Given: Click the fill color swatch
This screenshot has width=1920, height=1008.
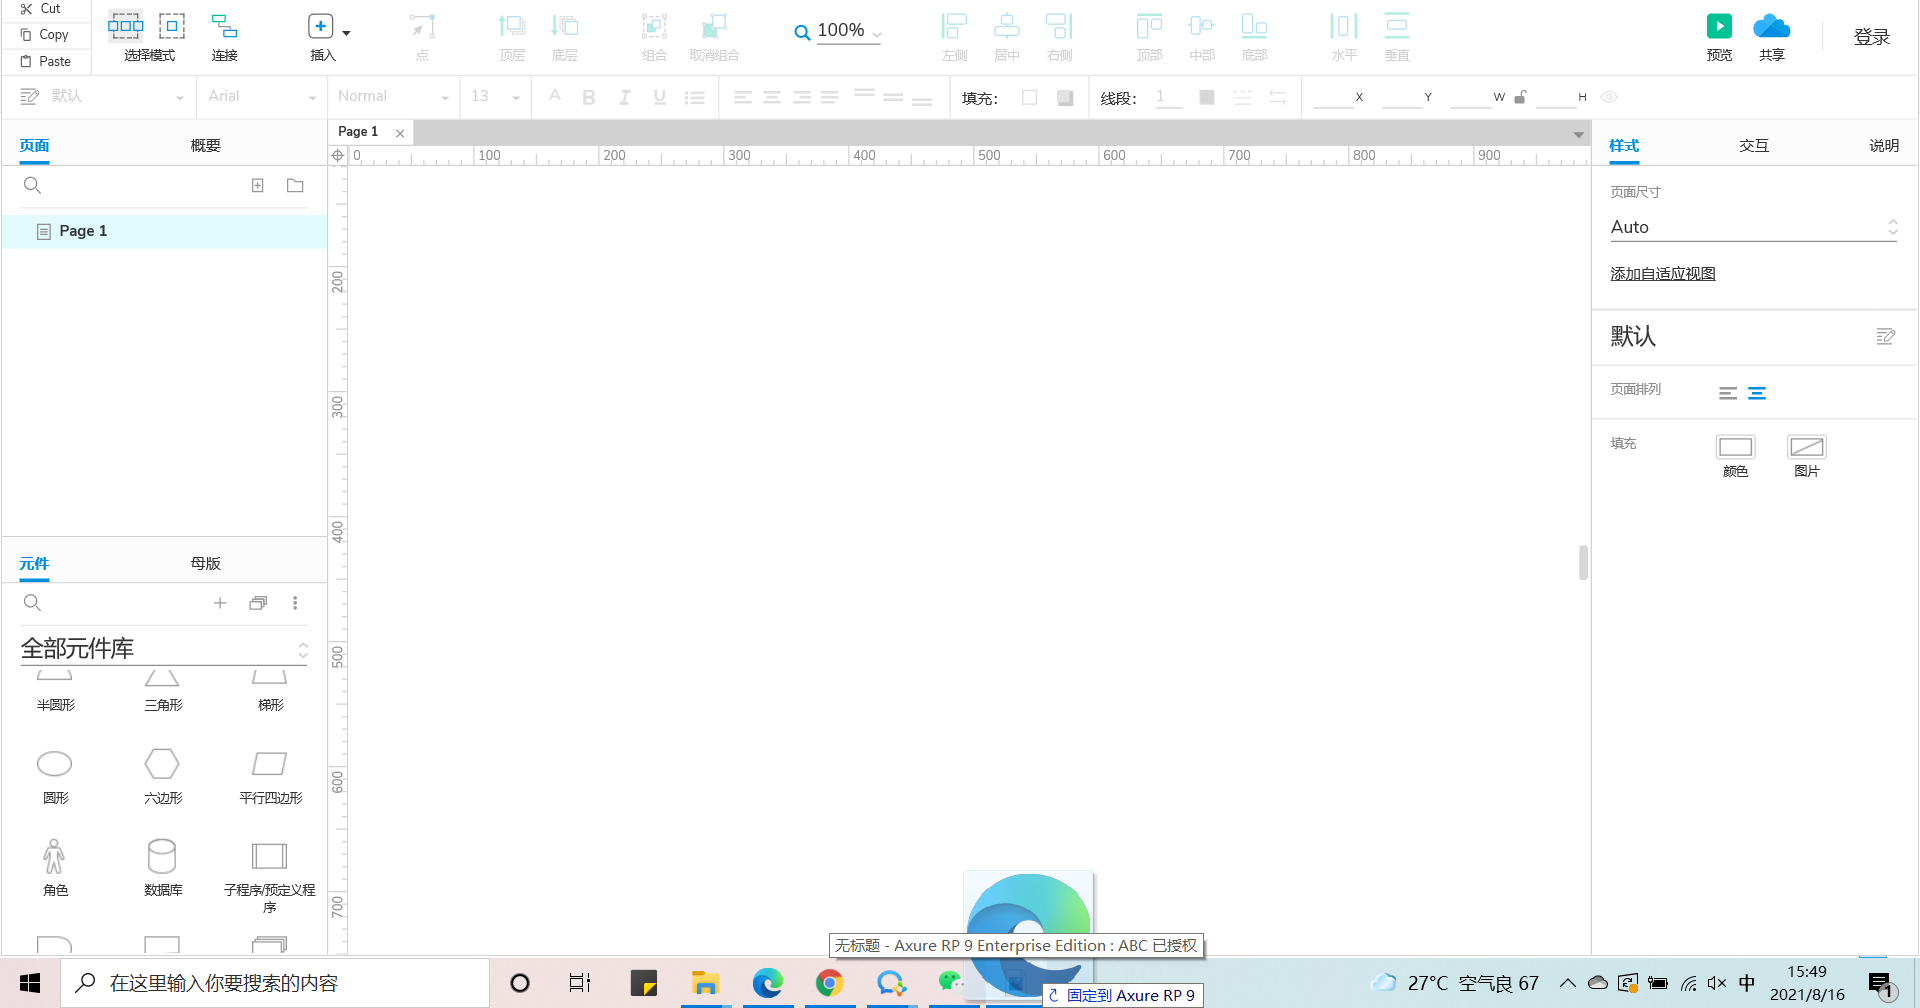Looking at the screenshot, I should coord(1029,97).
